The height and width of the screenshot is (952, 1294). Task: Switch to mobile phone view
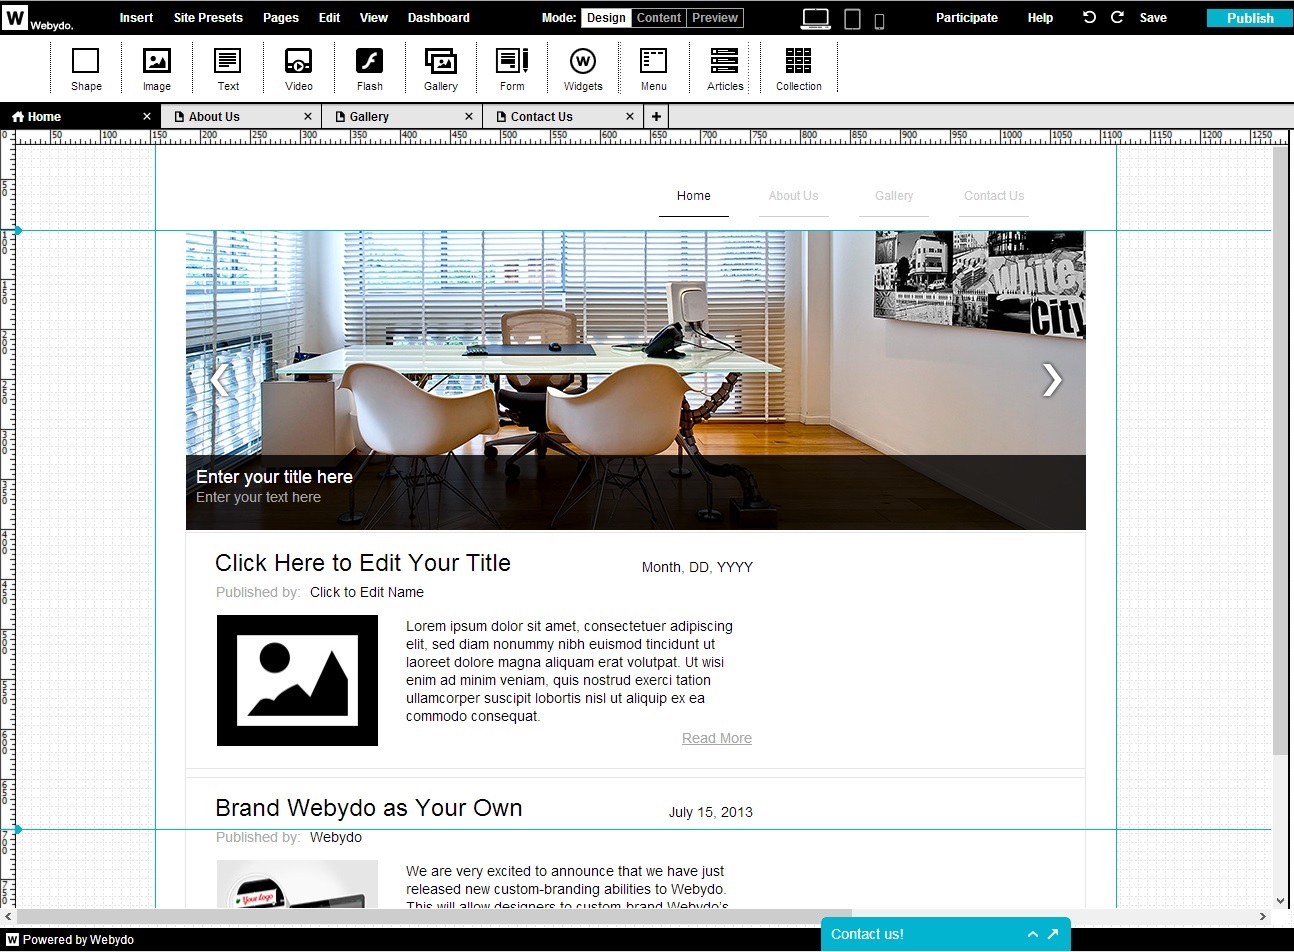tap(879, 21)
